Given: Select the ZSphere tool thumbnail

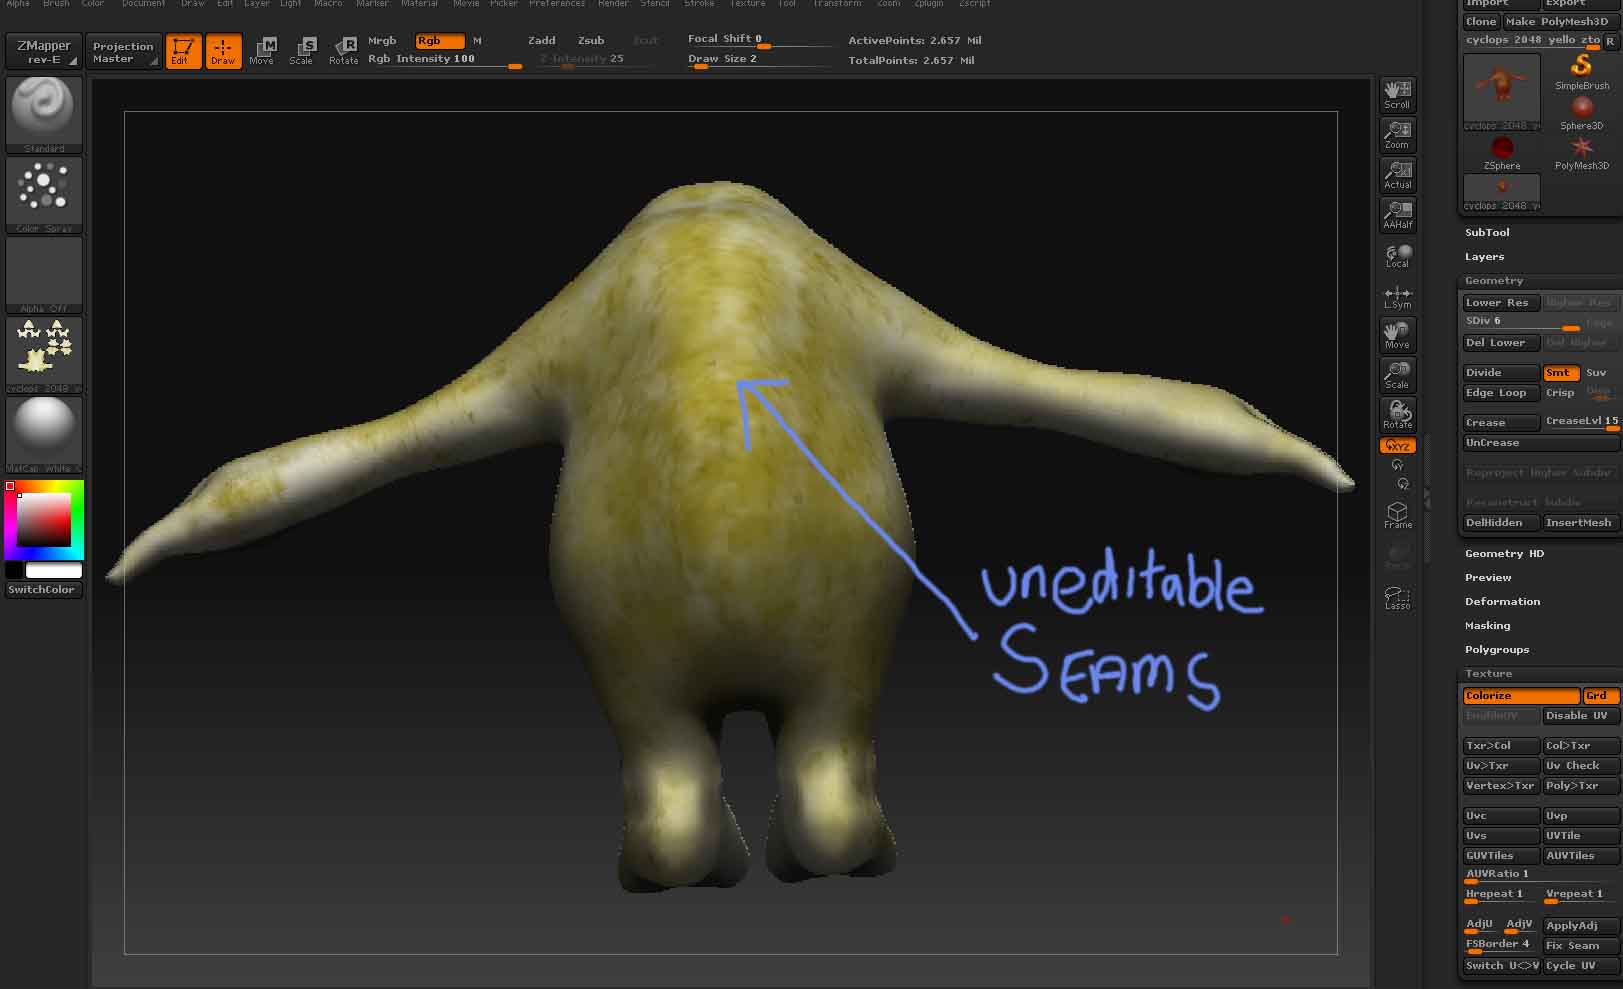Looking at the screenshot, I should (1501, 148).
